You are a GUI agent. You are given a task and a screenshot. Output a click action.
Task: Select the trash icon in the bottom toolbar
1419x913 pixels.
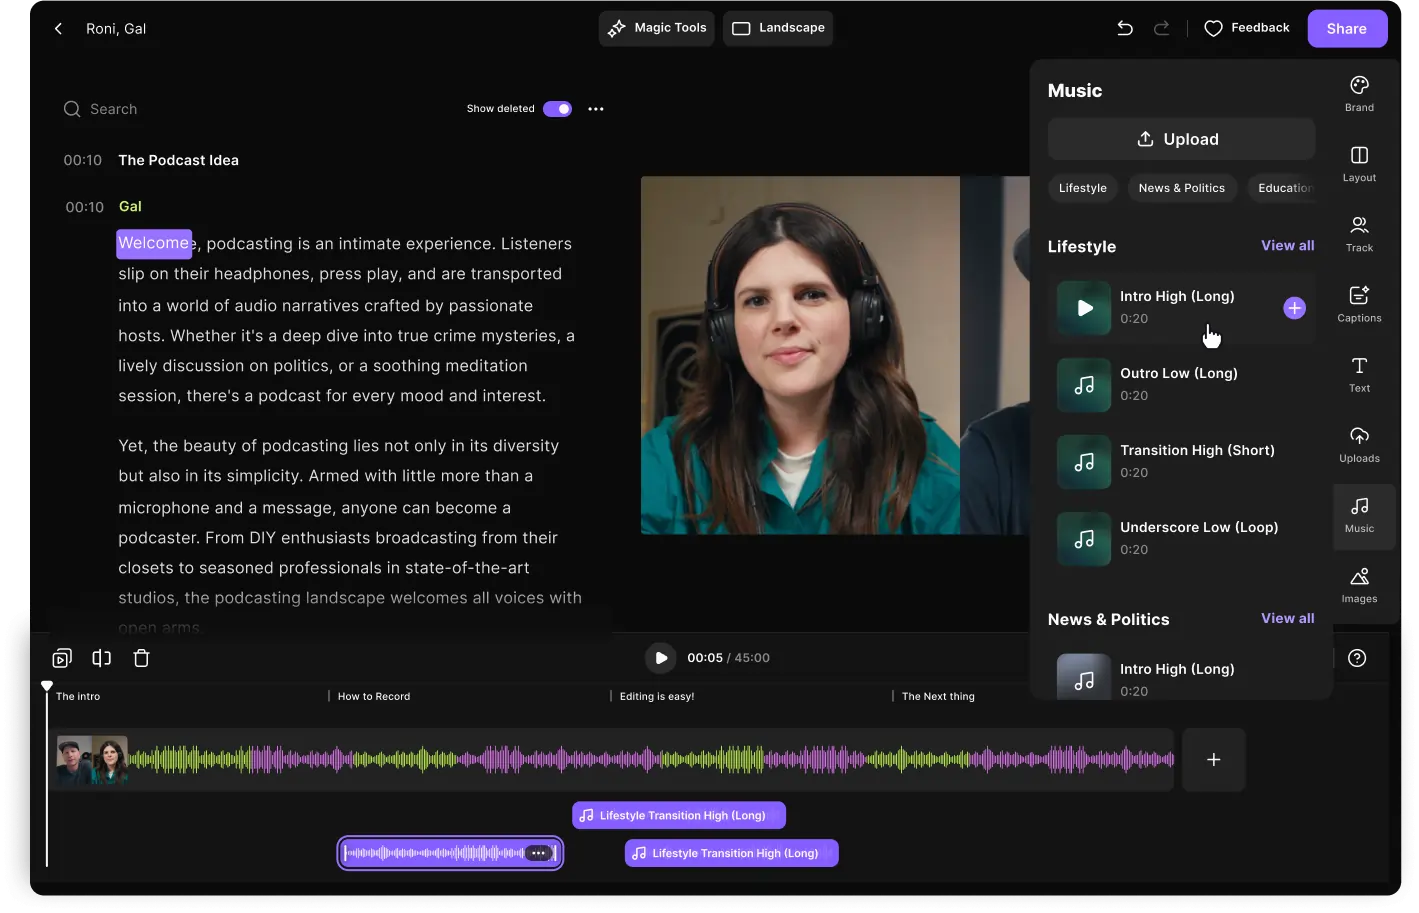pos(141,658)
